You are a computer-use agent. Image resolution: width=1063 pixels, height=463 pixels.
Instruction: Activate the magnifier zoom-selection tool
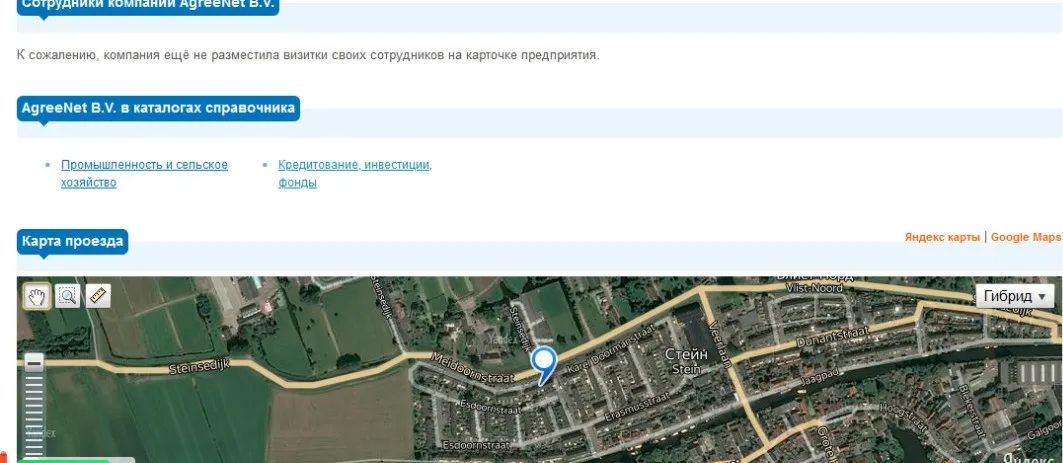(x=68, y=295)
